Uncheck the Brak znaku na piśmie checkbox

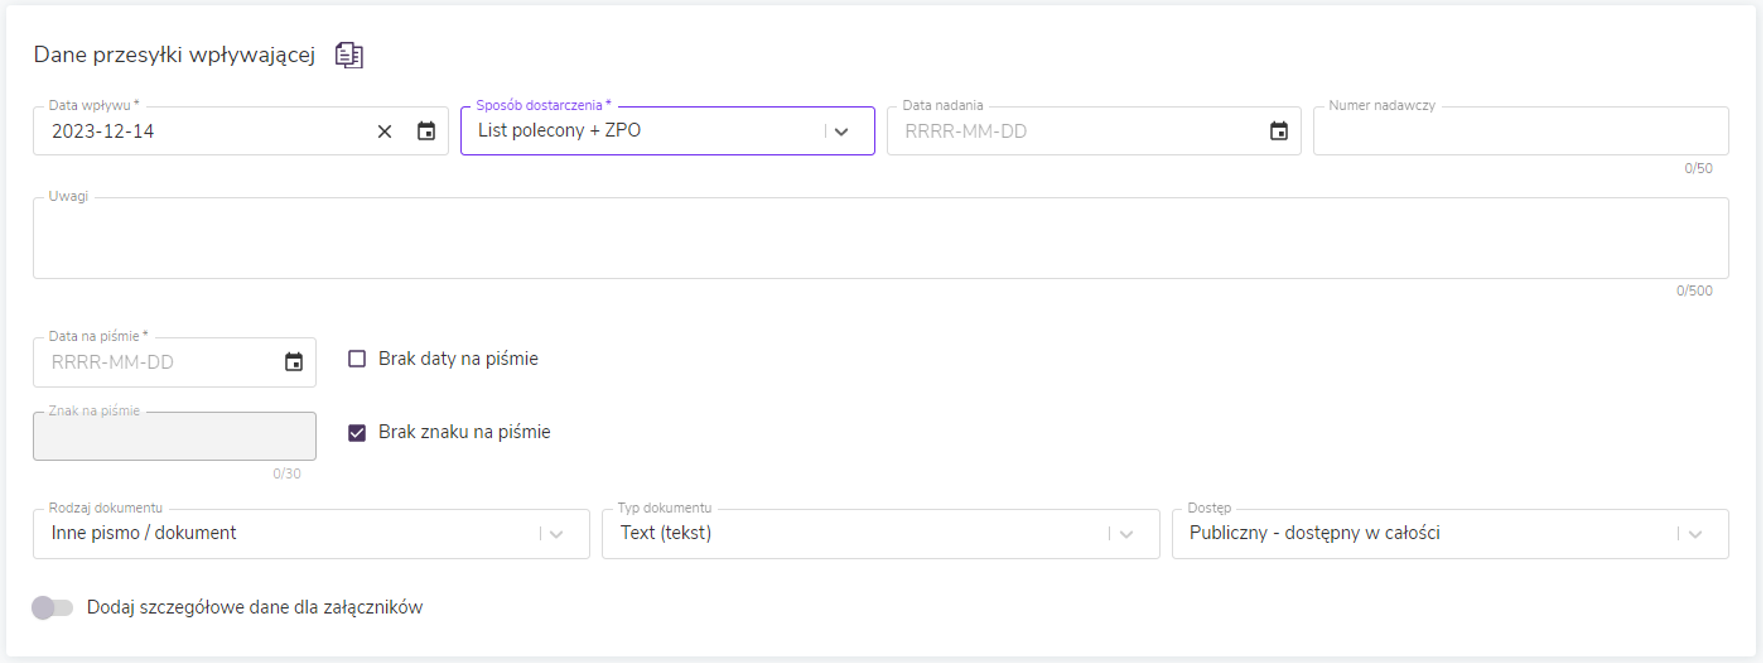point(357,433)
